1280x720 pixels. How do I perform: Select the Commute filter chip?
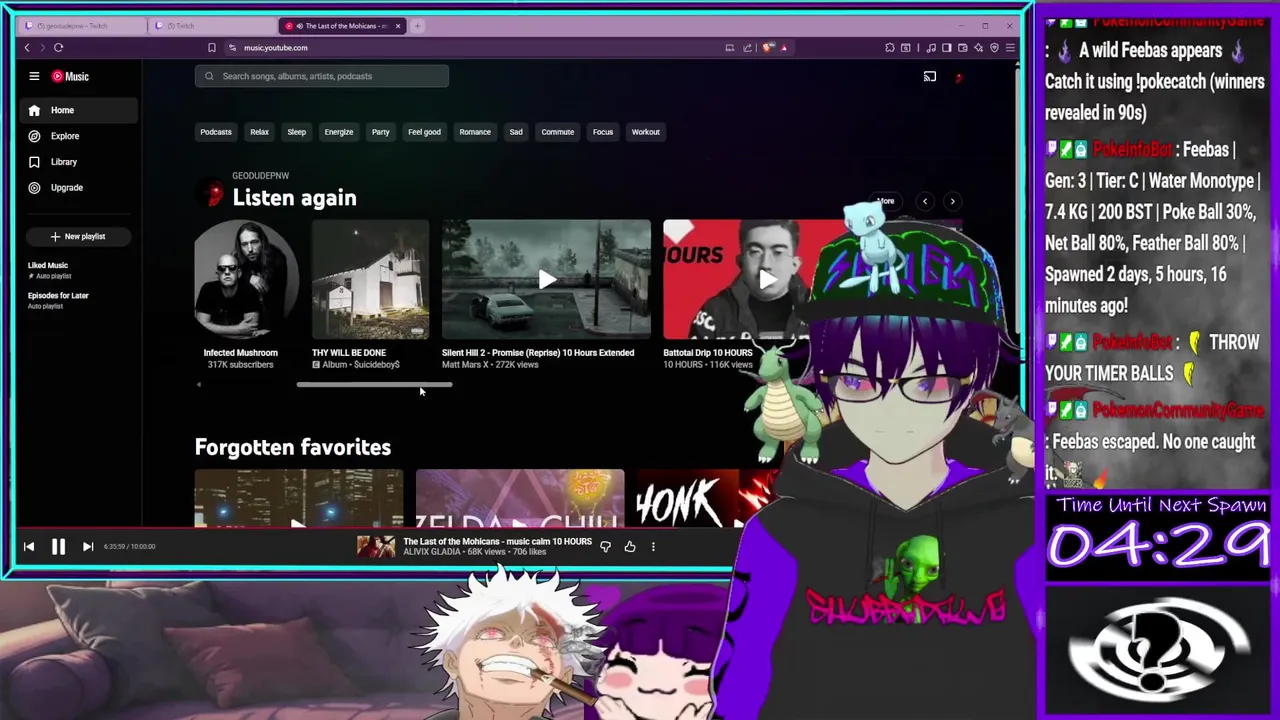tap(558, 132)
